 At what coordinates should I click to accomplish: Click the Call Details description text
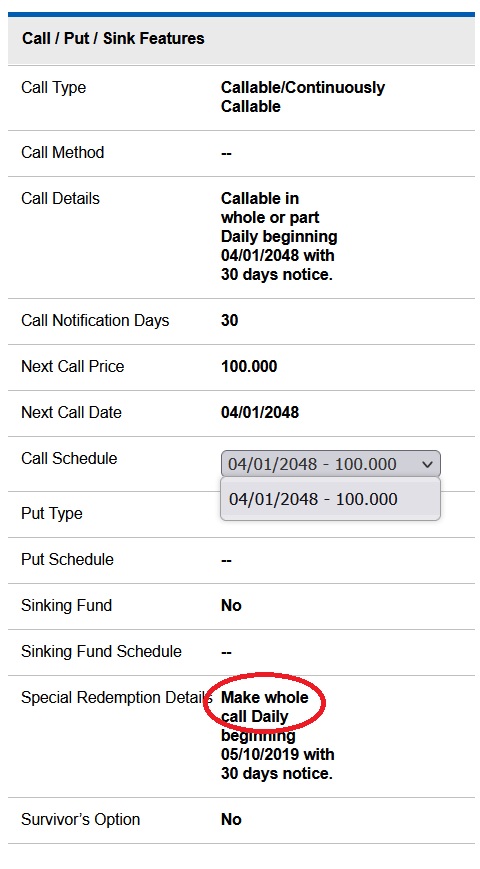(279, 236)
